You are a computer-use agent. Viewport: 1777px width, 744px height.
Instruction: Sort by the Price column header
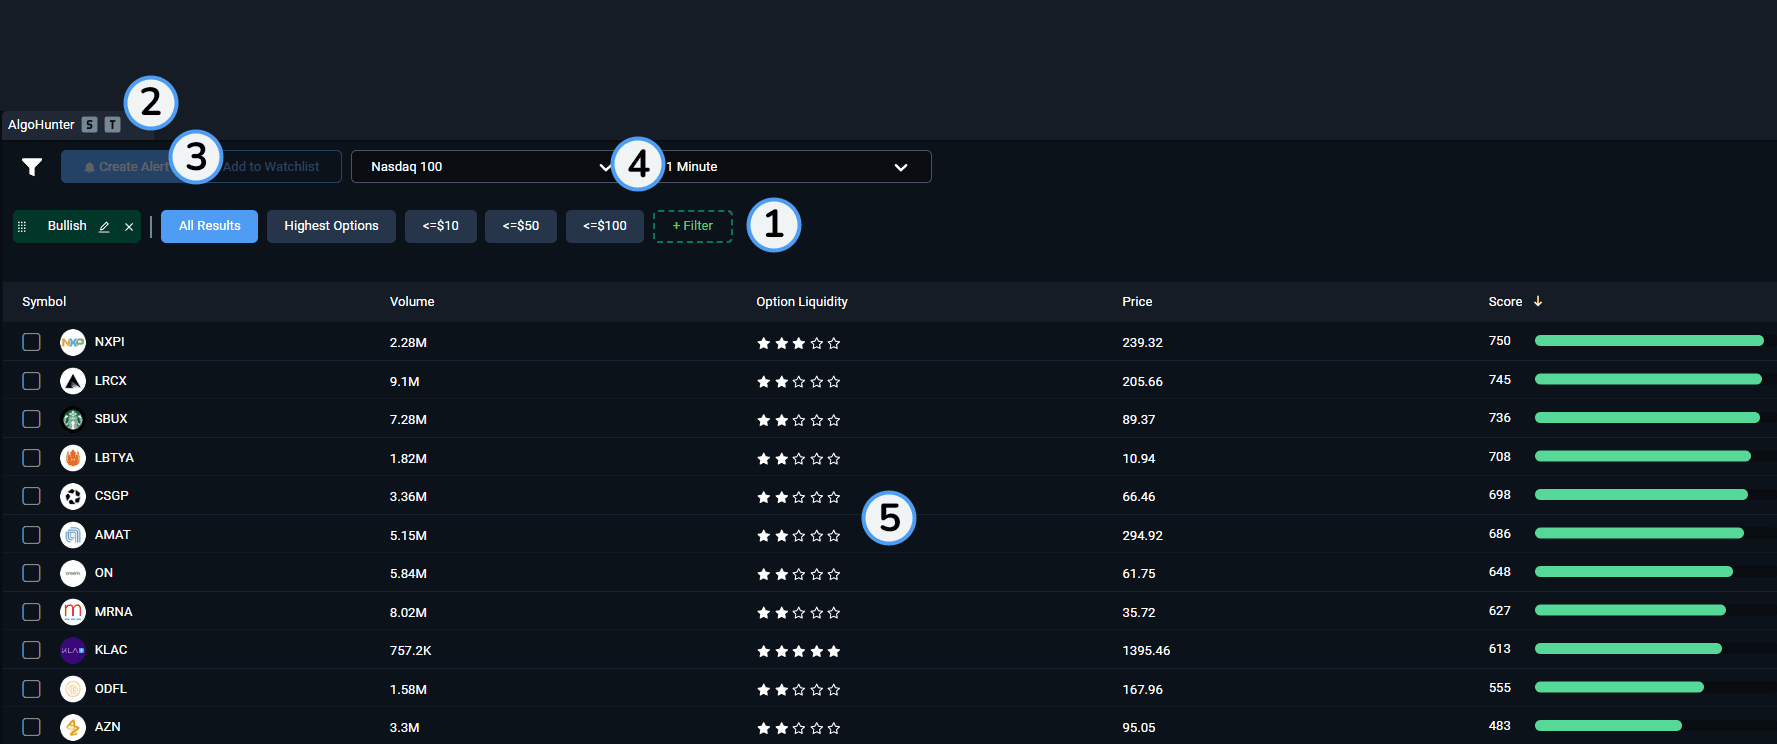[1137, 302]
